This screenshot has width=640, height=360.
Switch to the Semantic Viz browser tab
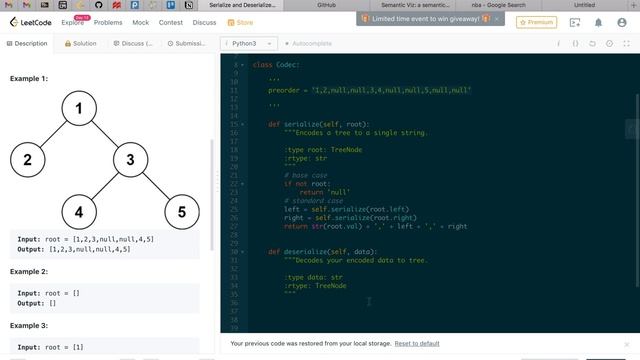[415, 5]
